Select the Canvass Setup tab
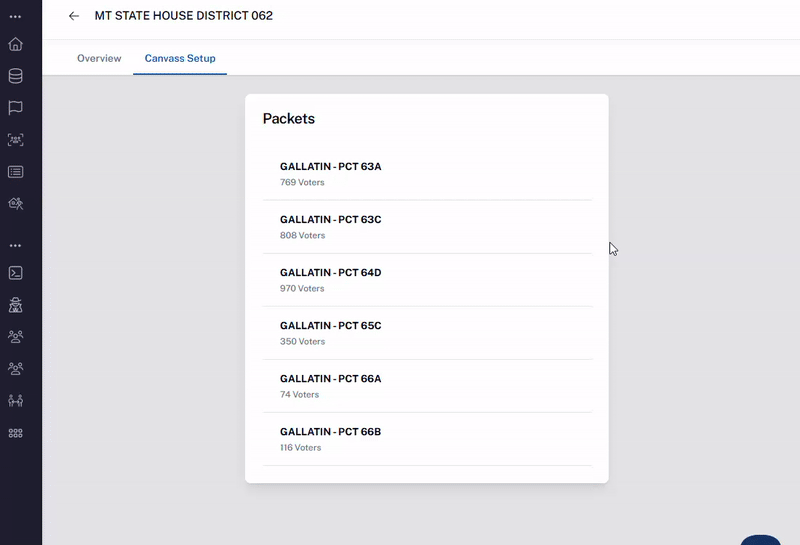The height and width of the screenshot is (545, 800). (180, 58)
